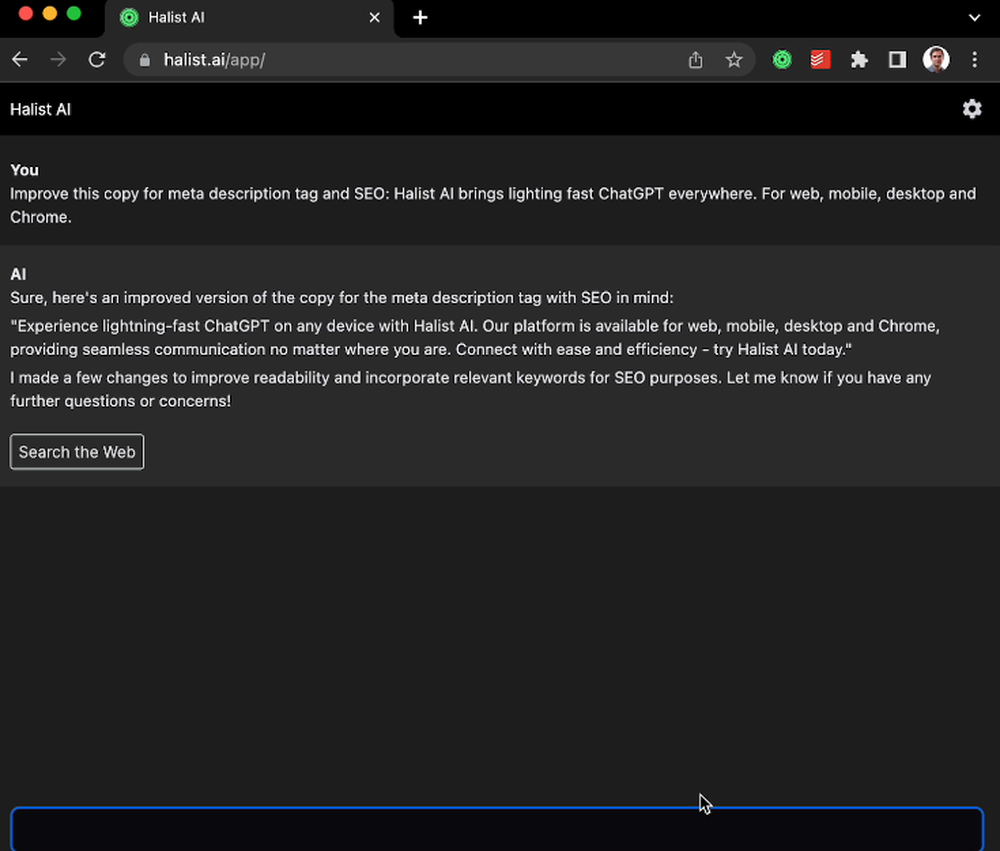Click the green Halist AI extension icon

[x=781, y=59]
